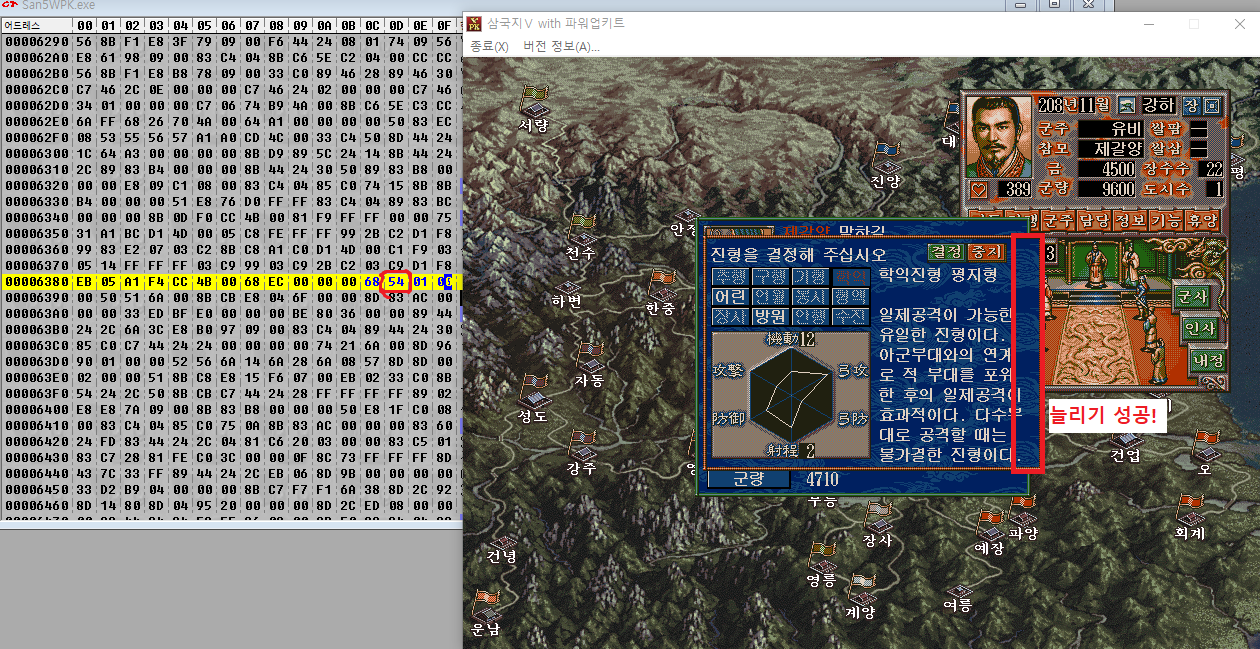
Task: Confirm formation with 결정 button
Action: pos(945,252)
